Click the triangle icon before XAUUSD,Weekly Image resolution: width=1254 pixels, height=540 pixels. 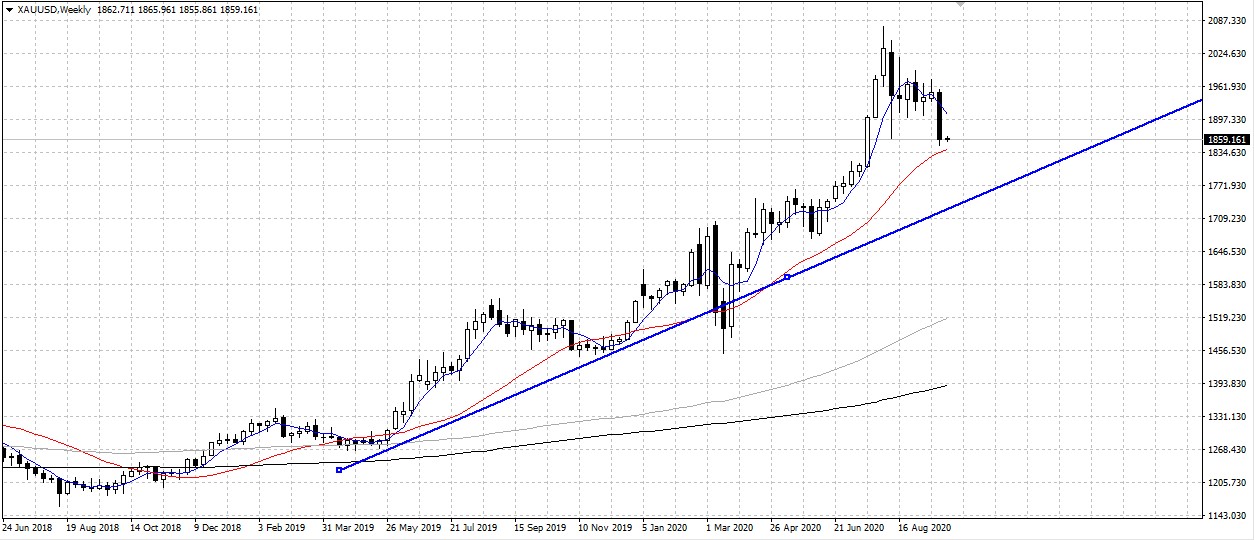(x=9, y=9)
